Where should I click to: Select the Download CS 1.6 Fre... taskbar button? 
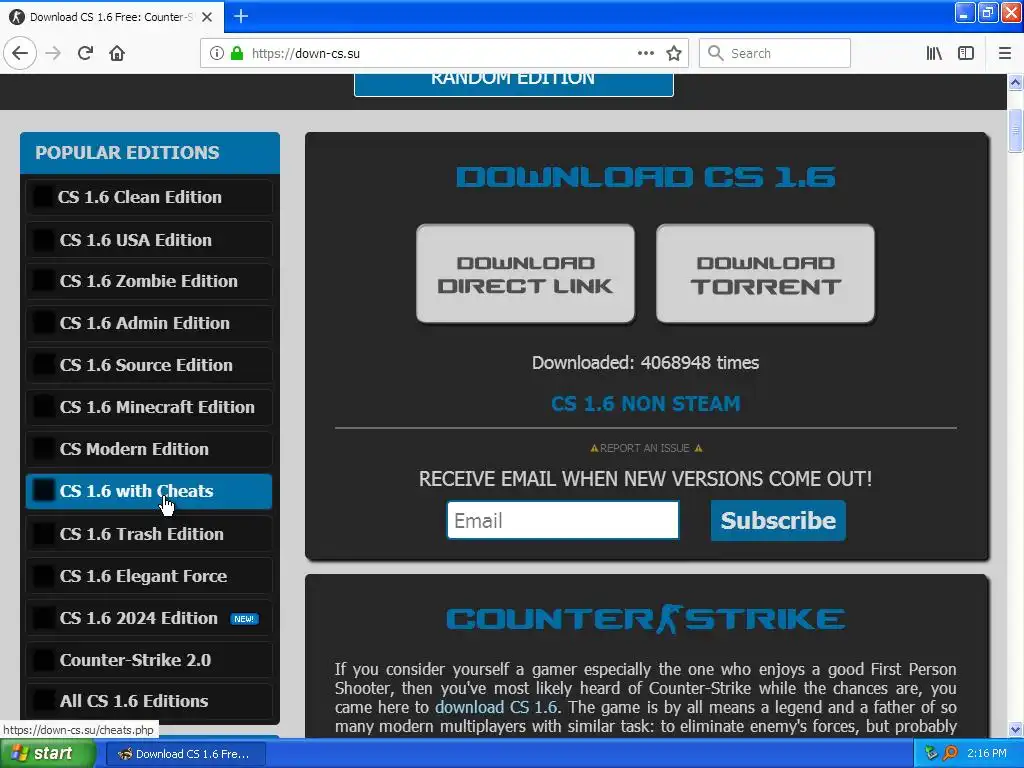pyautogui.click(x=185, y=754)
